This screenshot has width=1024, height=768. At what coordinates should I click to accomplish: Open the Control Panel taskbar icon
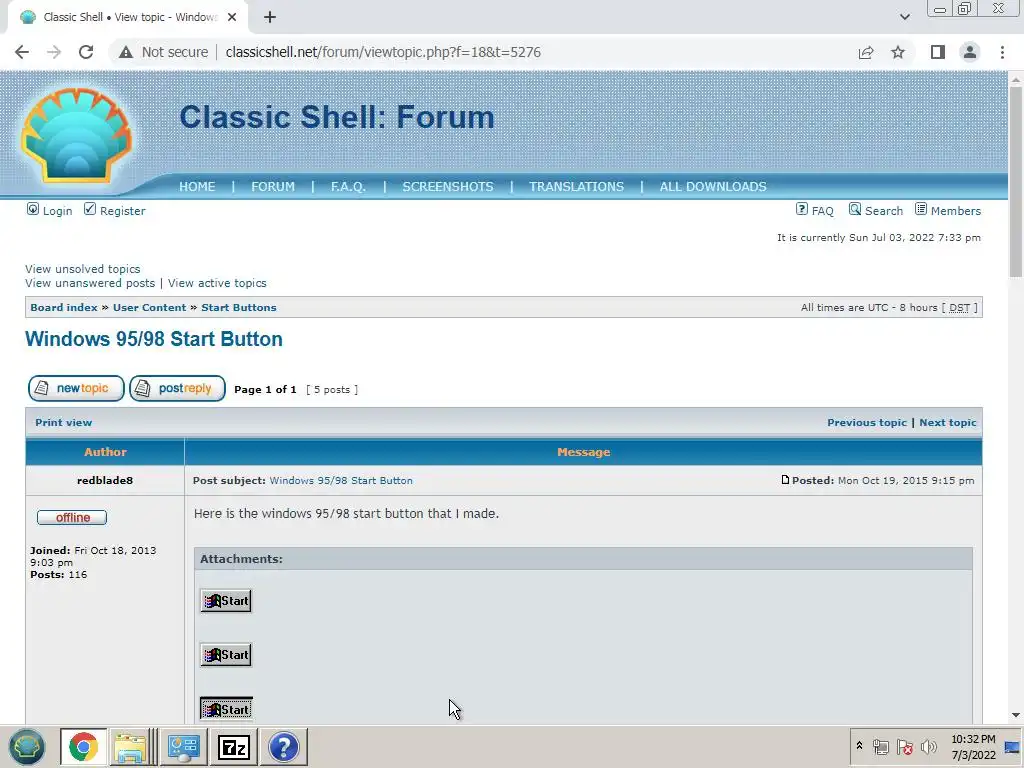(x=184, y=747)
